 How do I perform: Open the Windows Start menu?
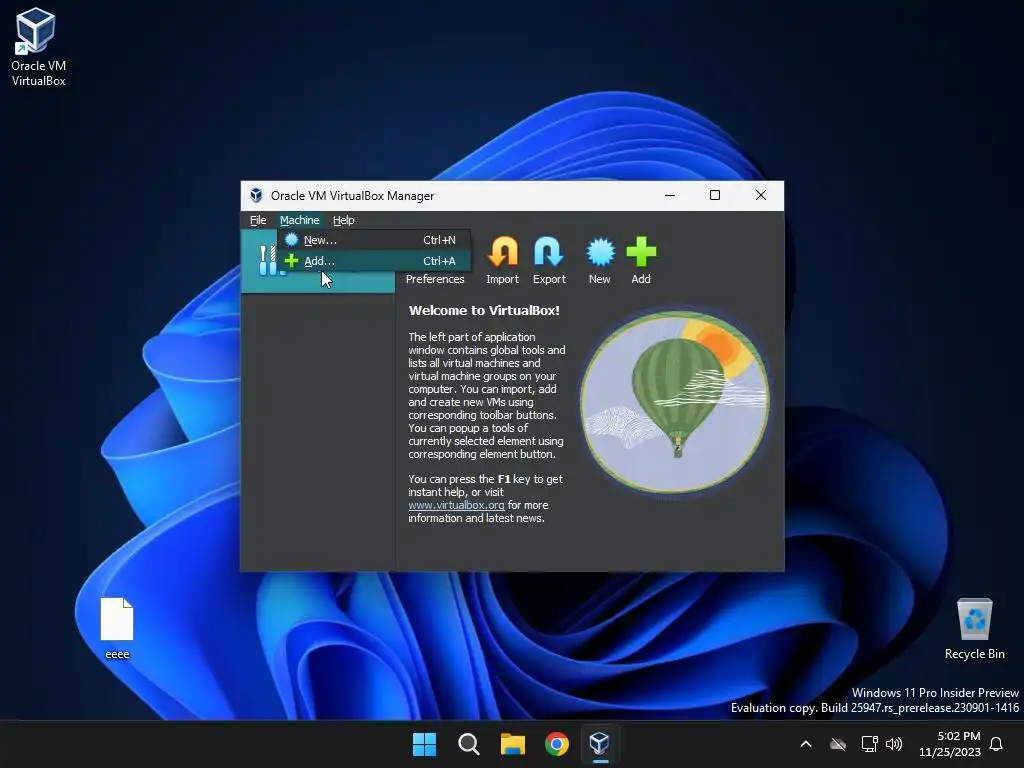pos(424,744)
